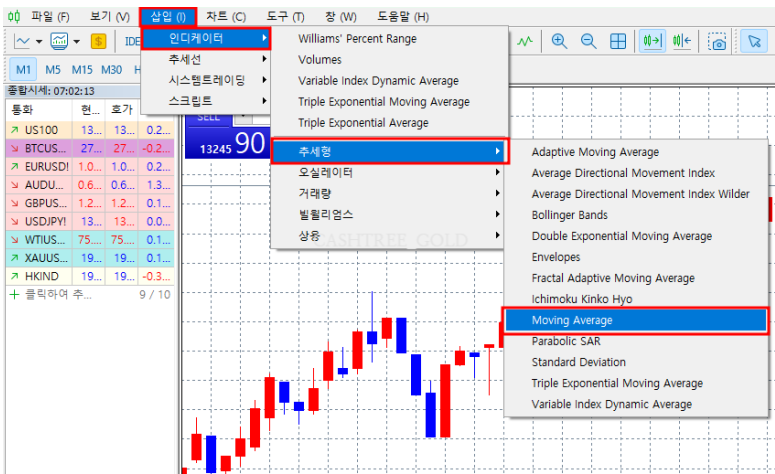Expand the 오실레이터 category
Viewport: 775px width, 474px height.
tap(388, 172)
